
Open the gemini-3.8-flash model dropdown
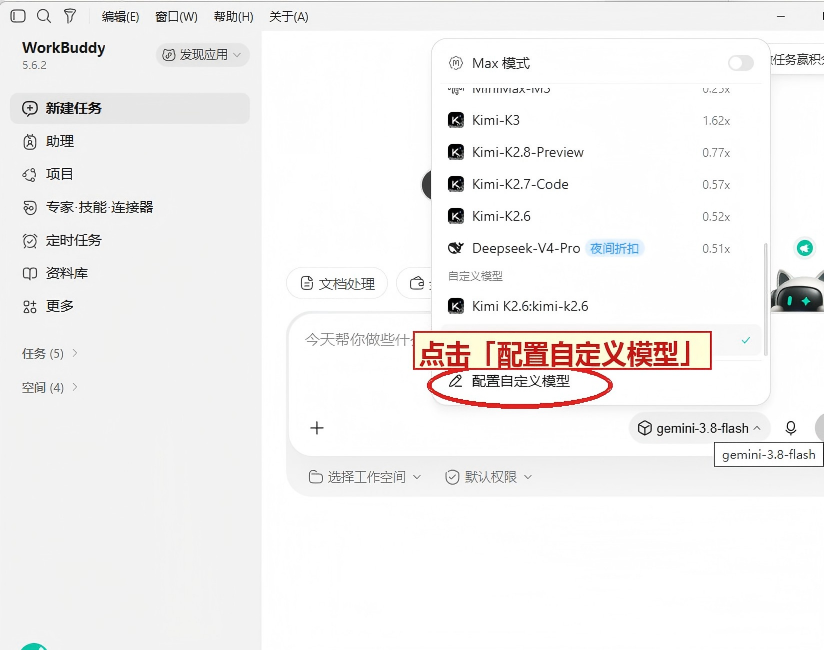(x=699, y=428)
